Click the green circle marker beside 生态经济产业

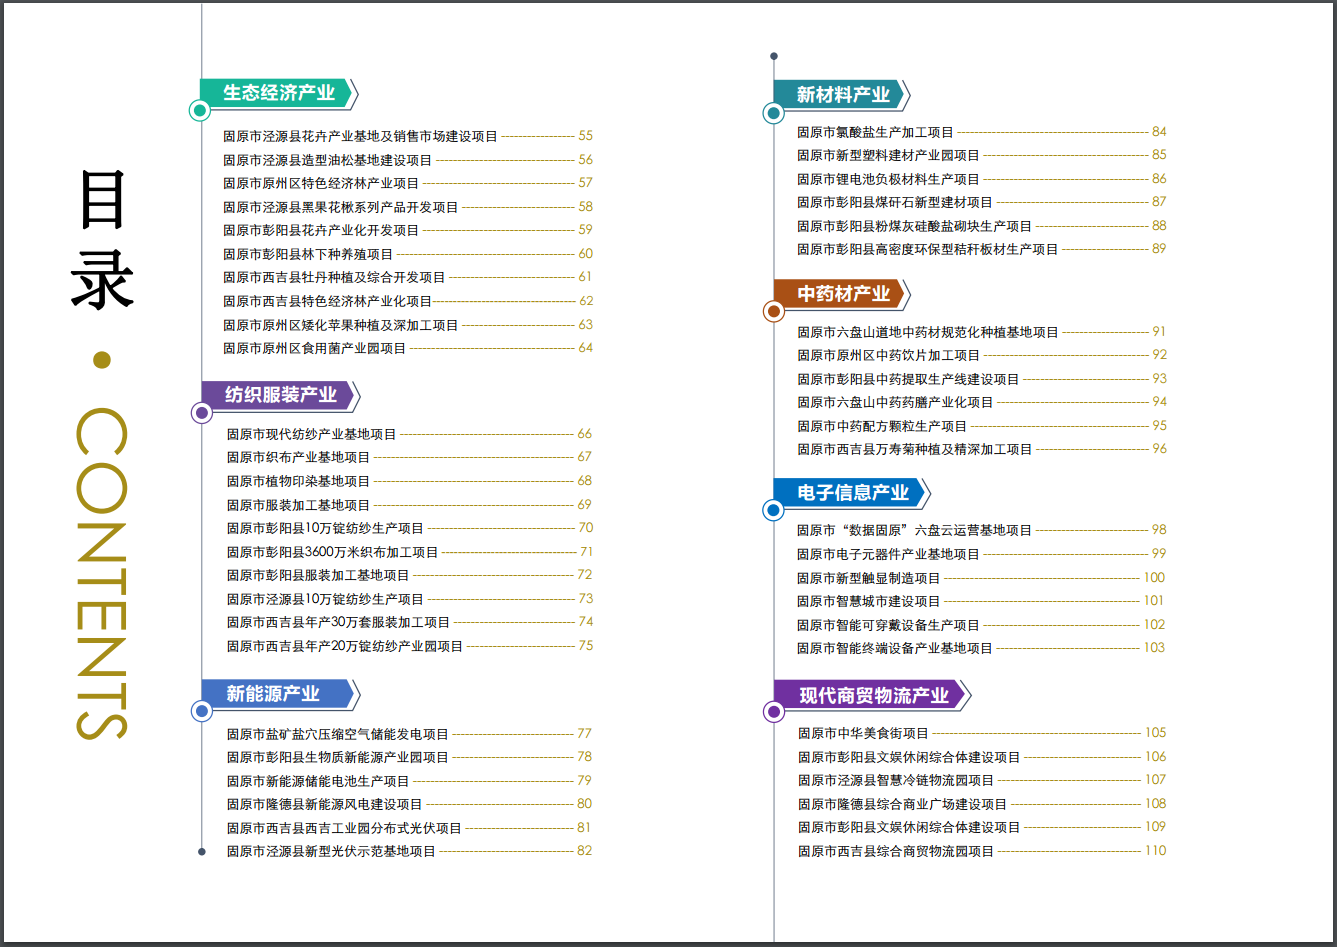202,111
